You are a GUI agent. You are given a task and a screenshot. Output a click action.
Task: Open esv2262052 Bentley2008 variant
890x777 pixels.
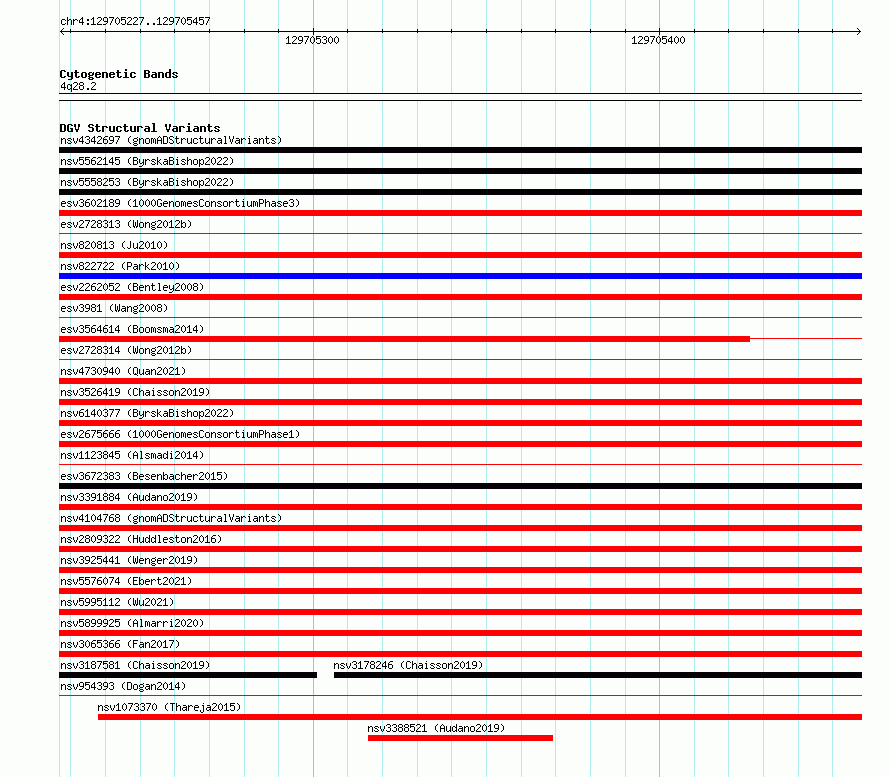tap(132, 287)
